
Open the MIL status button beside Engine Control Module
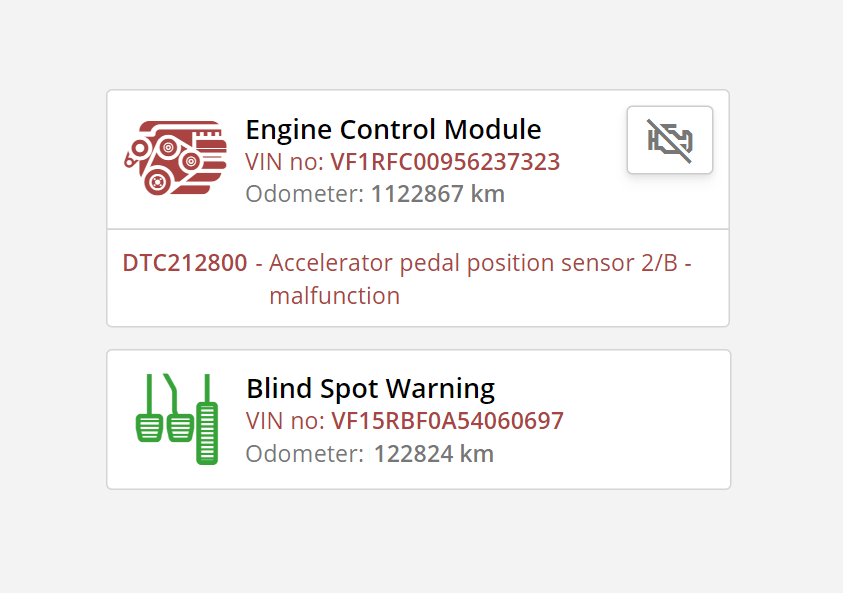669,140
